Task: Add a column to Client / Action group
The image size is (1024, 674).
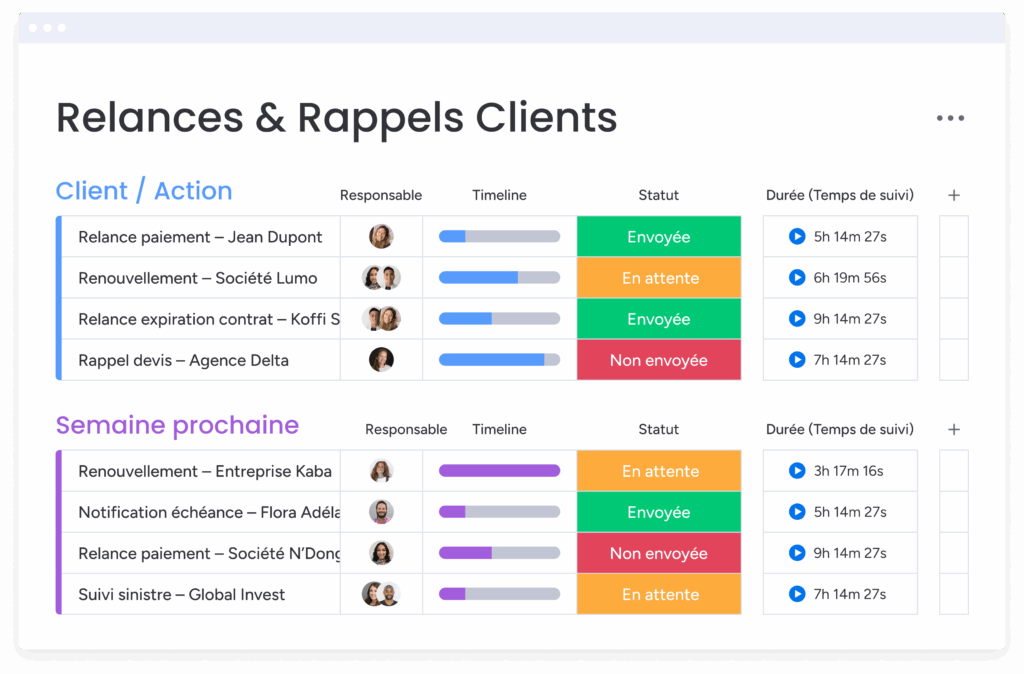Action: click(x=953, y=195)
